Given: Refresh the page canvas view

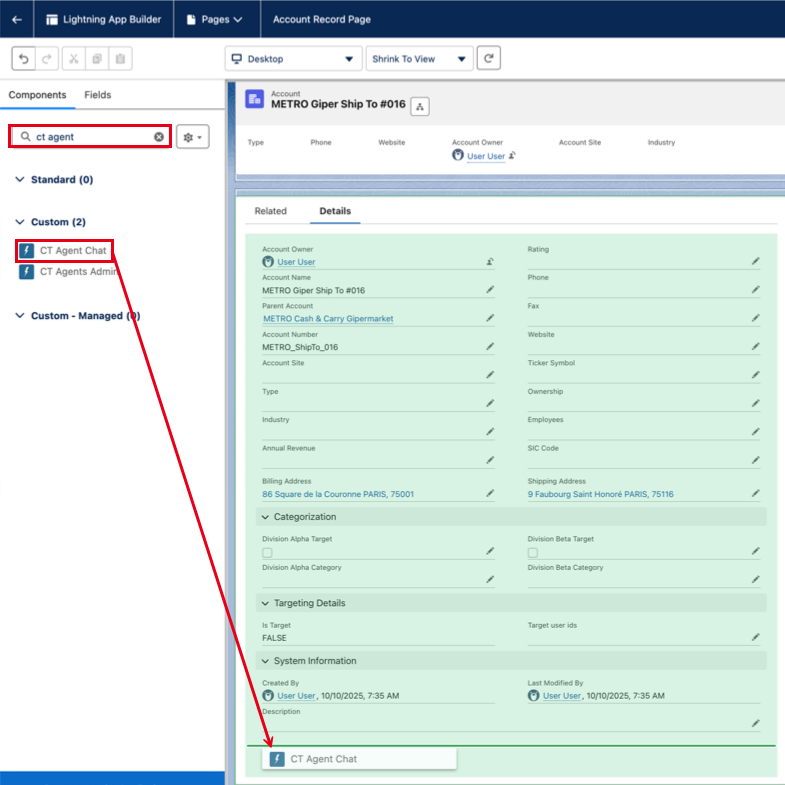Looking at the screenshot, I should tap(488, 59).
